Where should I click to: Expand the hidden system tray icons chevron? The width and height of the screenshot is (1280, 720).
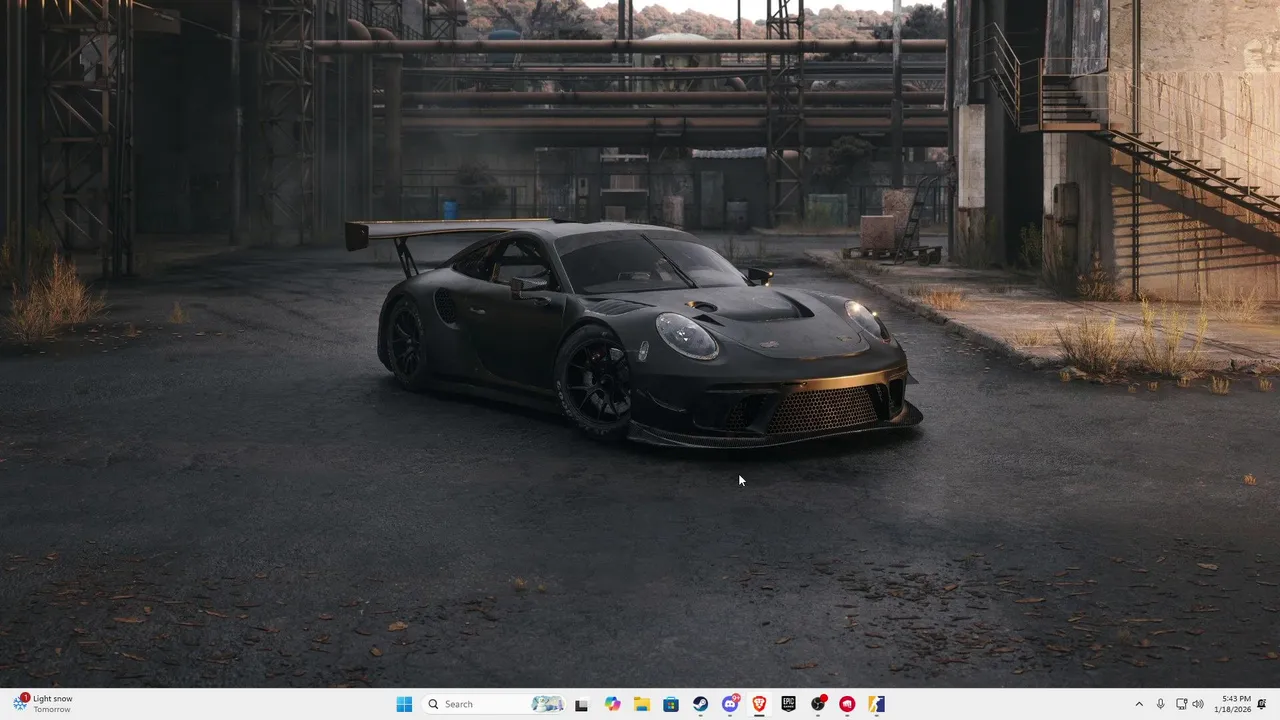coord(1139,704)
